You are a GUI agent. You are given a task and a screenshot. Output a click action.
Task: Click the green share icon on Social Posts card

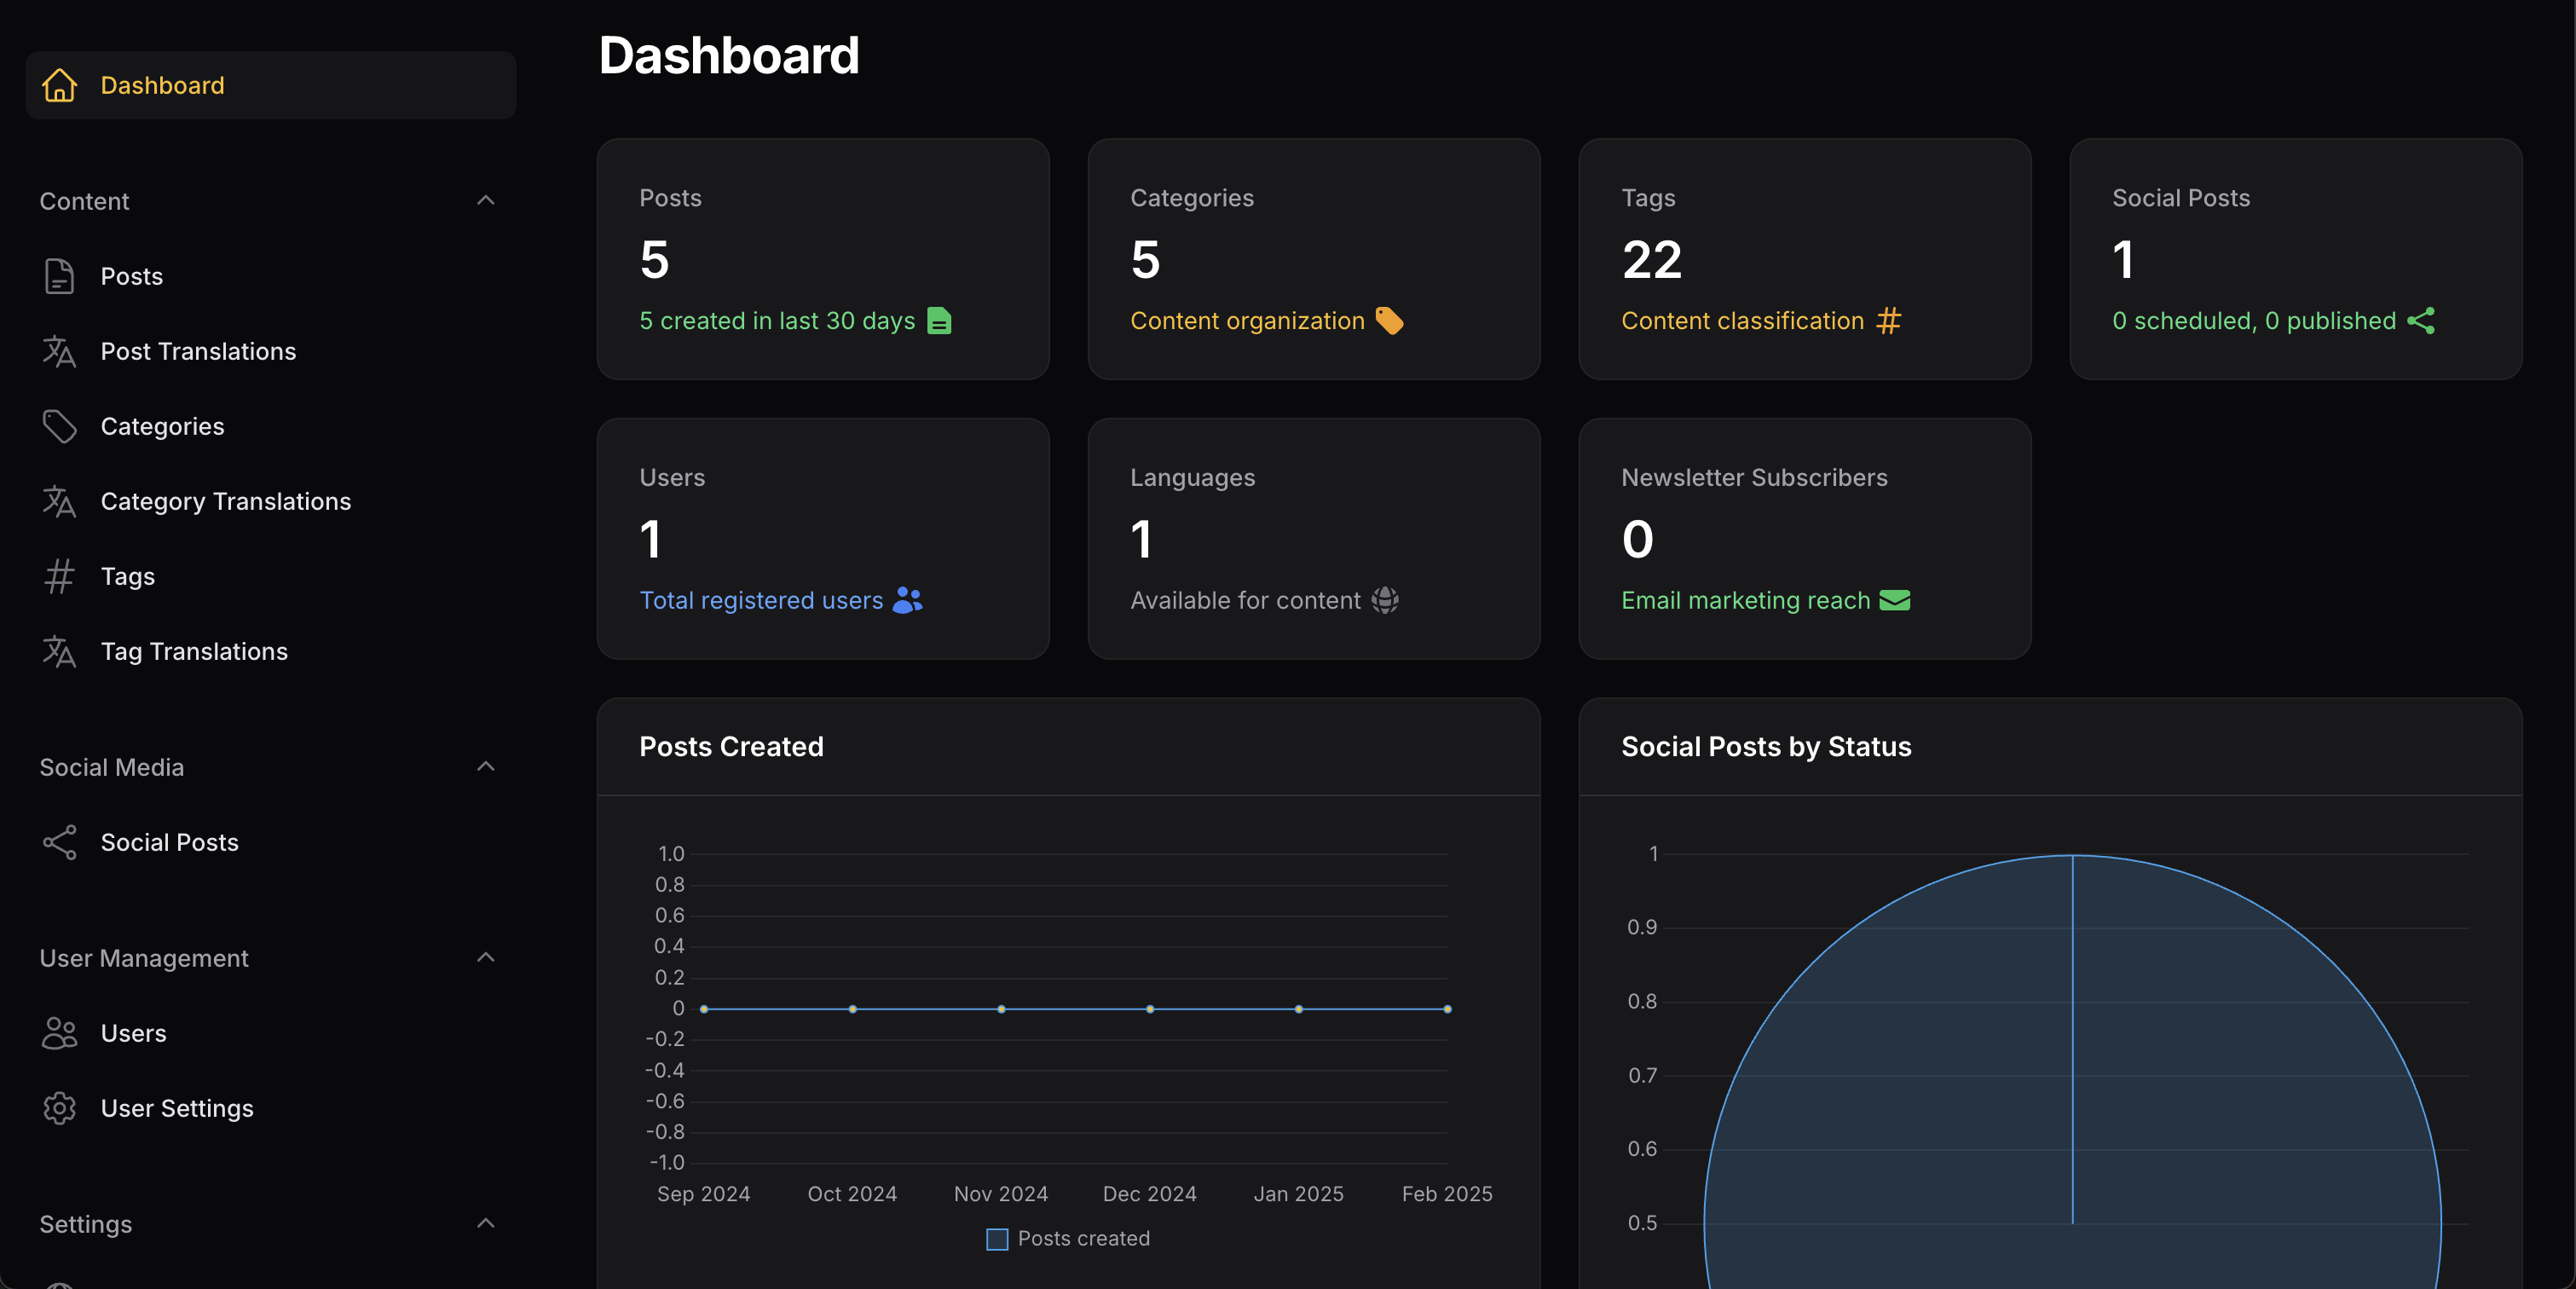point(2421,321)
